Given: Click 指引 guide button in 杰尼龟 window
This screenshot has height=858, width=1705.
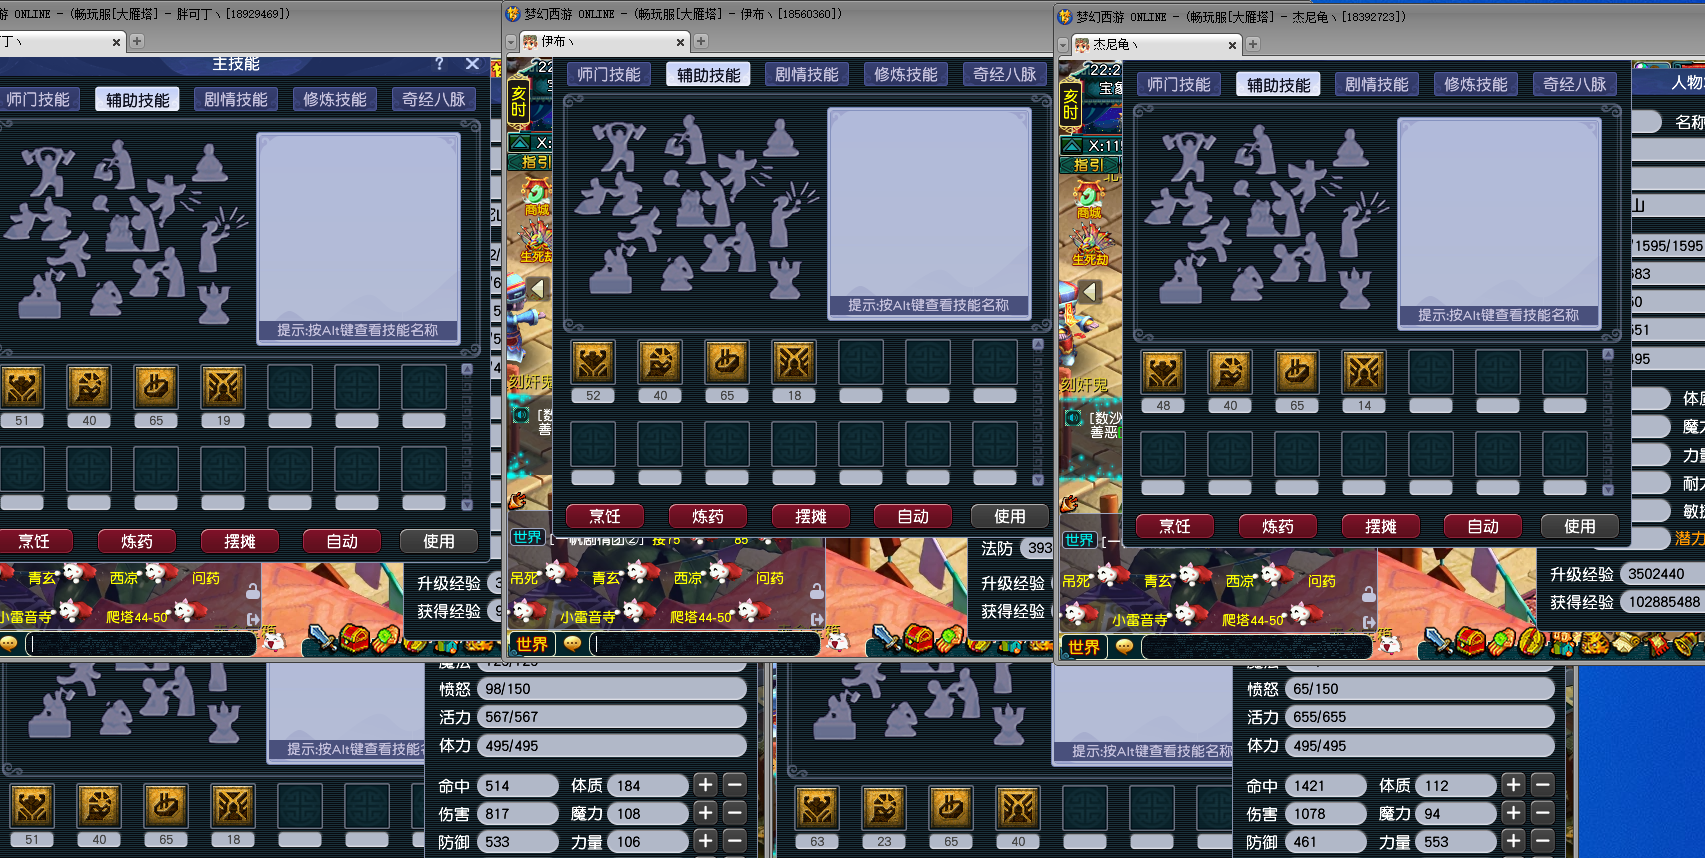Looking at the screenshot, I should pyautogui.click(x=1088, y=165).
